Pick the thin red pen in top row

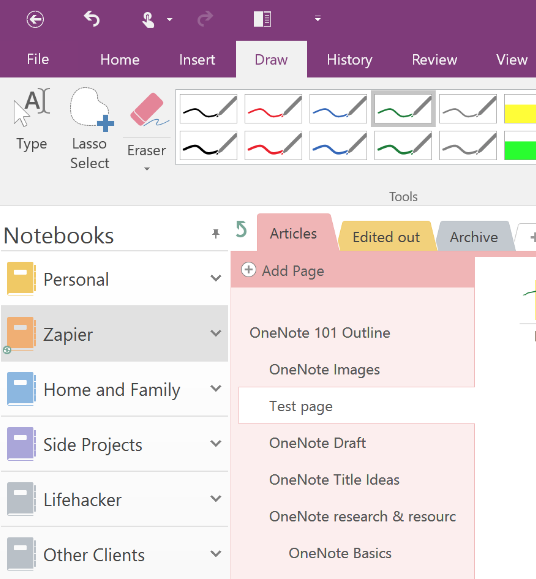click(x=273, y=109)
